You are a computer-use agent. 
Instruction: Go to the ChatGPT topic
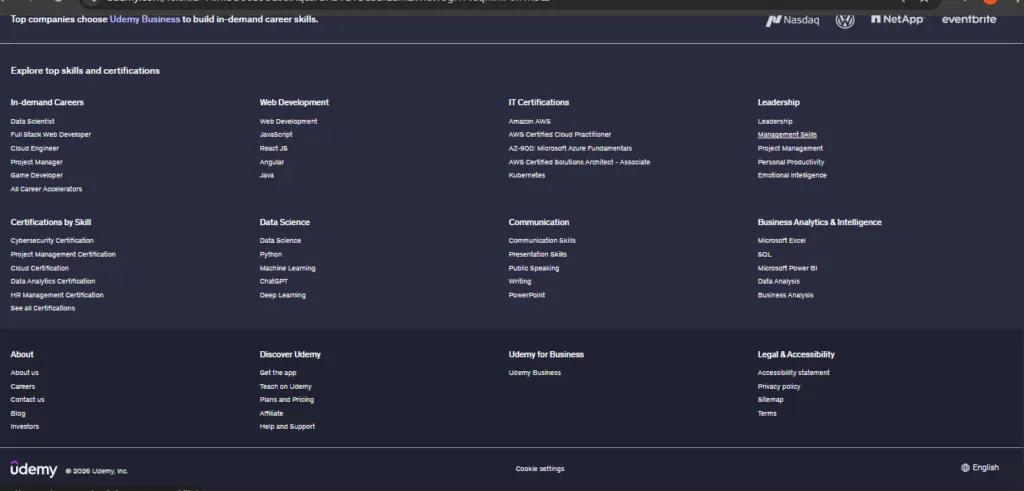274,281
